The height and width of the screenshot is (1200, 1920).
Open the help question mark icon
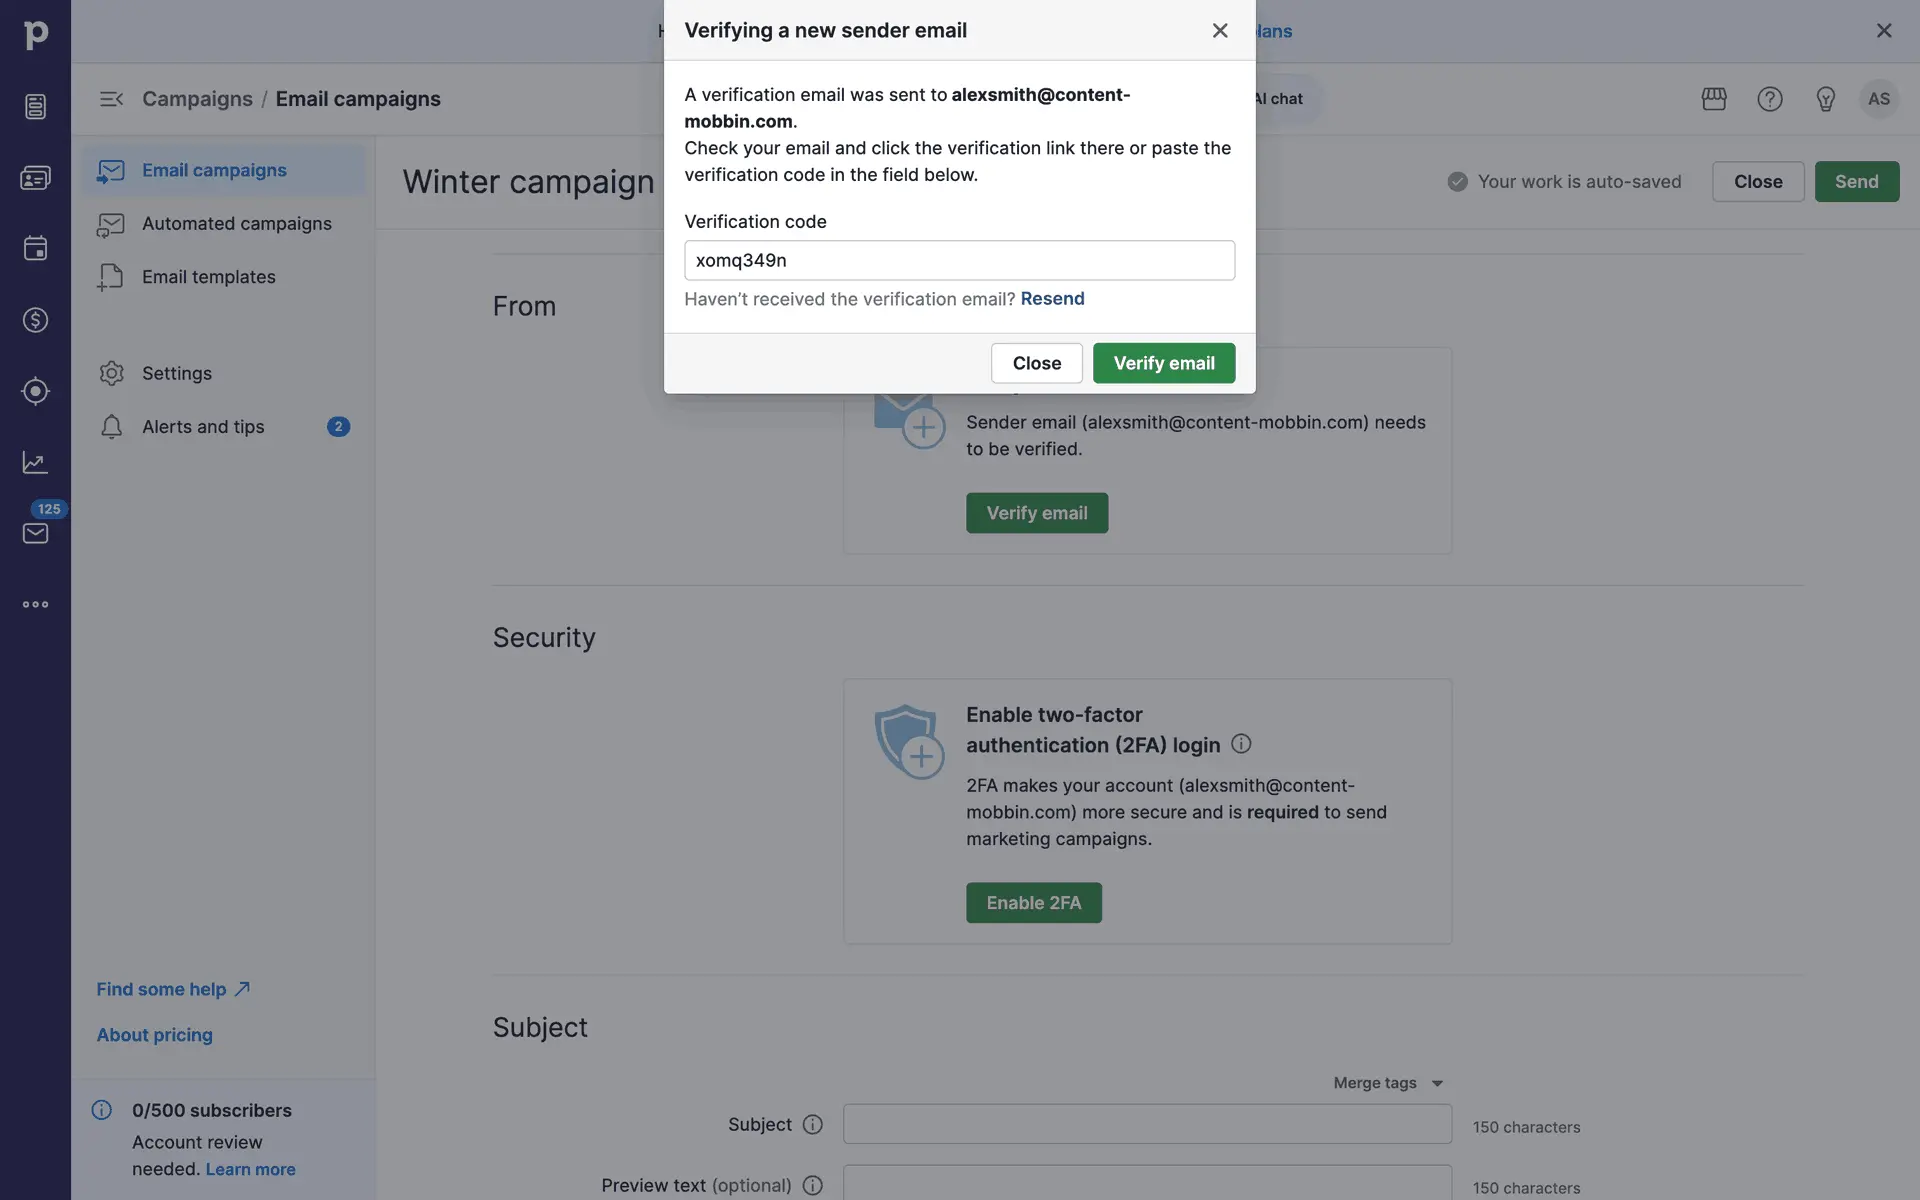point(1770,99)
